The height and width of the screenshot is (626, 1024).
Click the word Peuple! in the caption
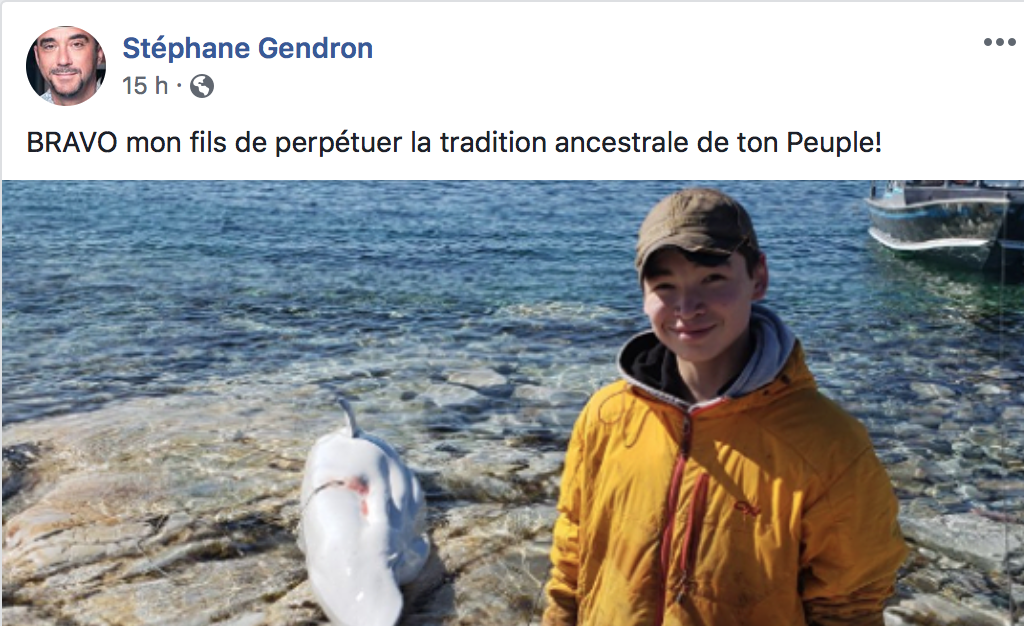834,142
